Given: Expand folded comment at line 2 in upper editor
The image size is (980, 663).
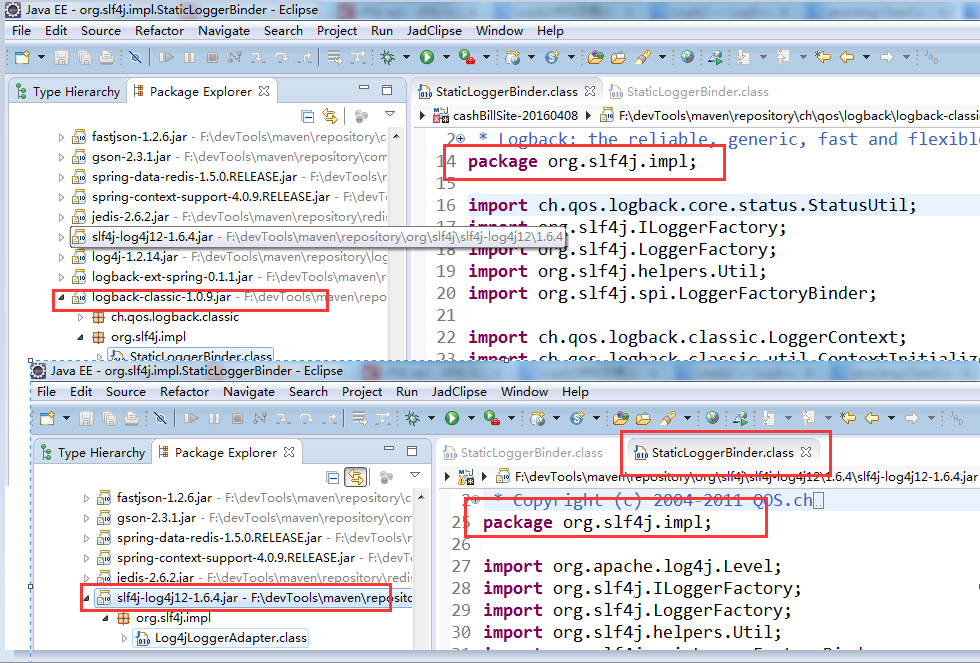Looking at the screenshot, I should pos(461,139).
